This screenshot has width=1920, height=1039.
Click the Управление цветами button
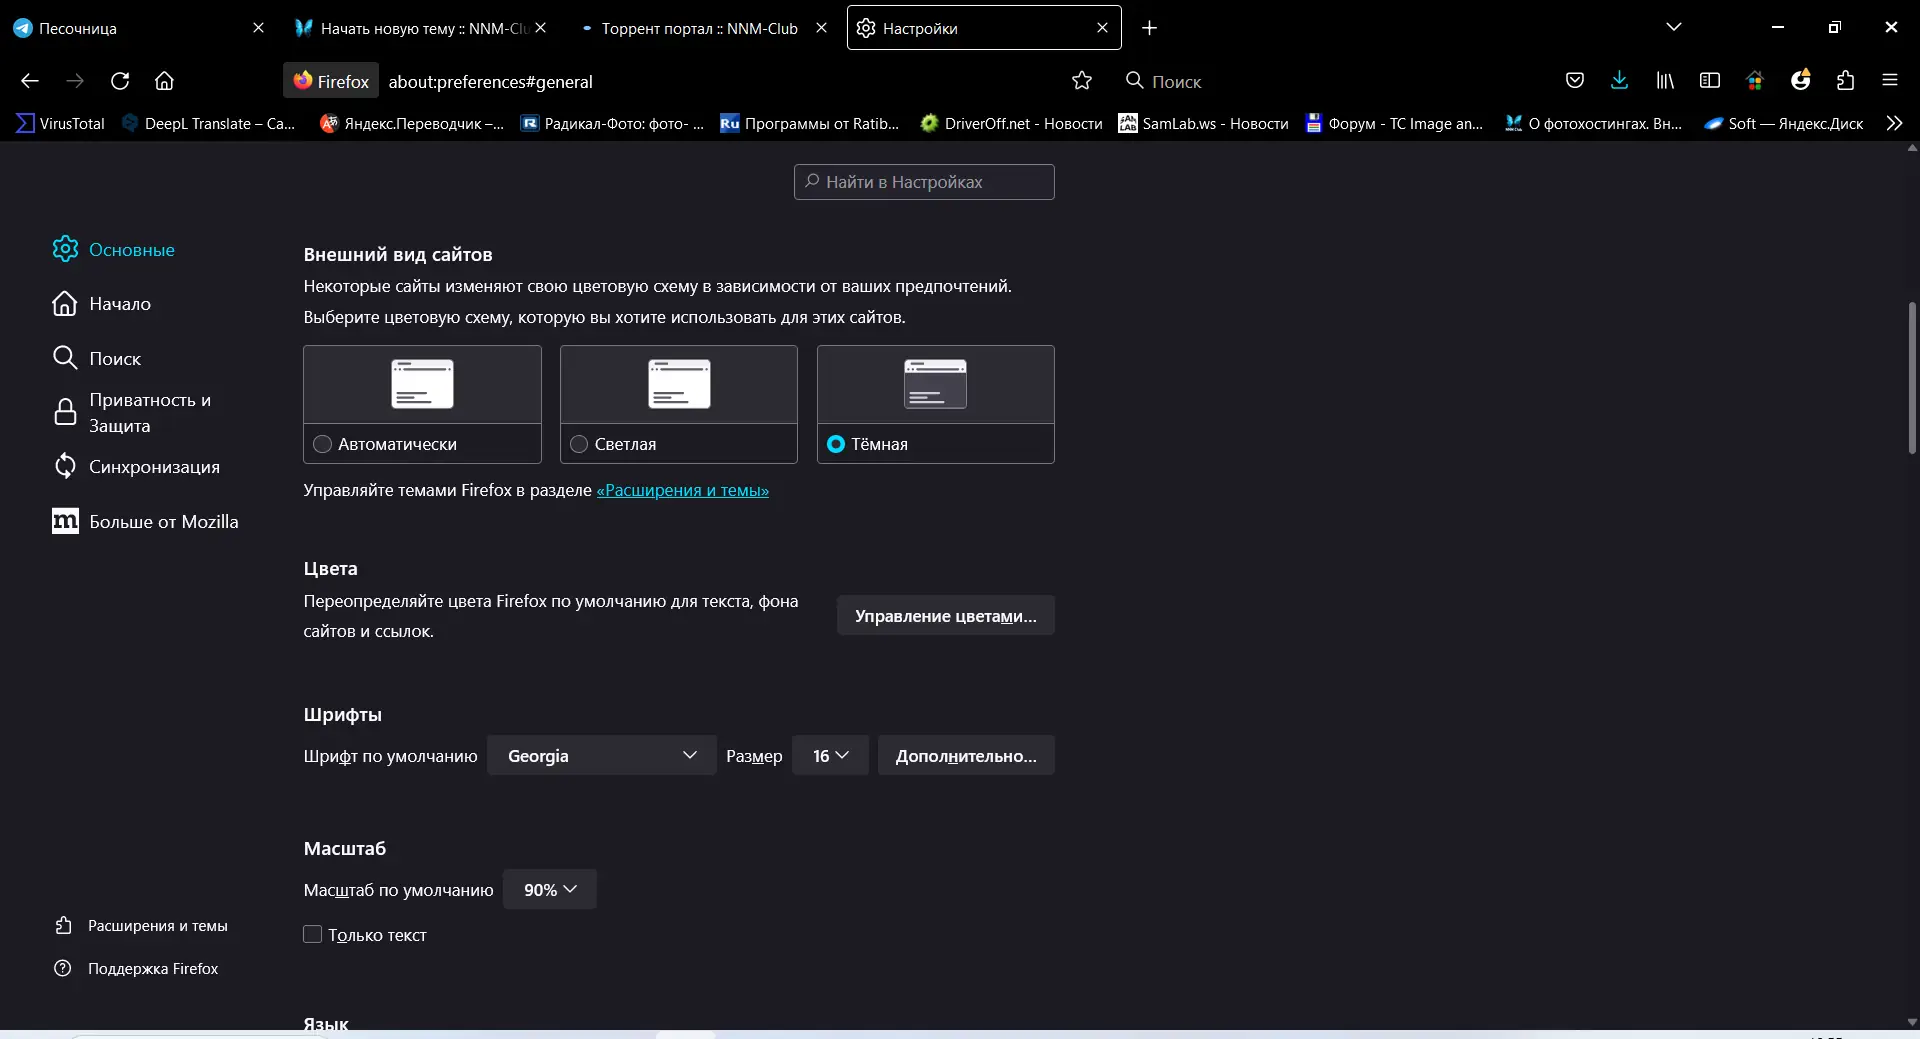(x=946, y=616)
